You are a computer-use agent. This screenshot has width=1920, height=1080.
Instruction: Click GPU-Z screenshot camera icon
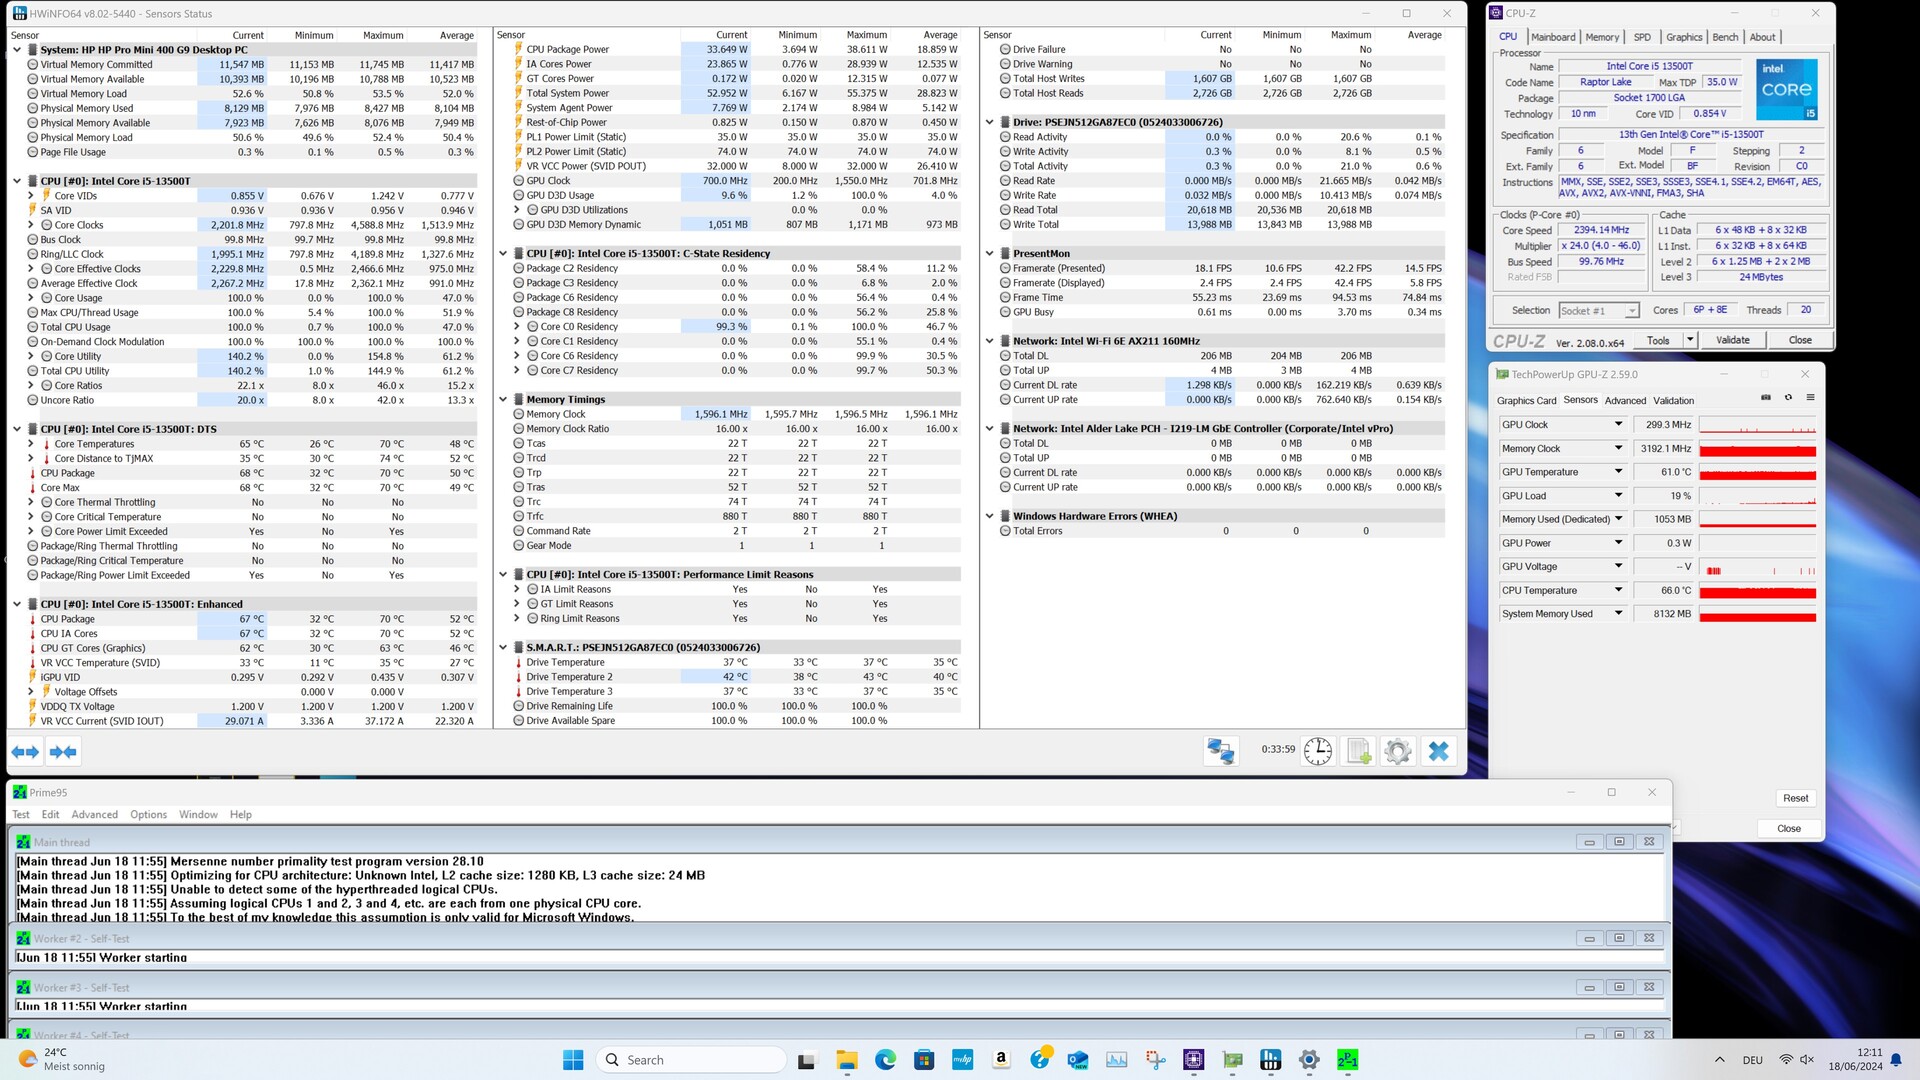(1766, 398)
